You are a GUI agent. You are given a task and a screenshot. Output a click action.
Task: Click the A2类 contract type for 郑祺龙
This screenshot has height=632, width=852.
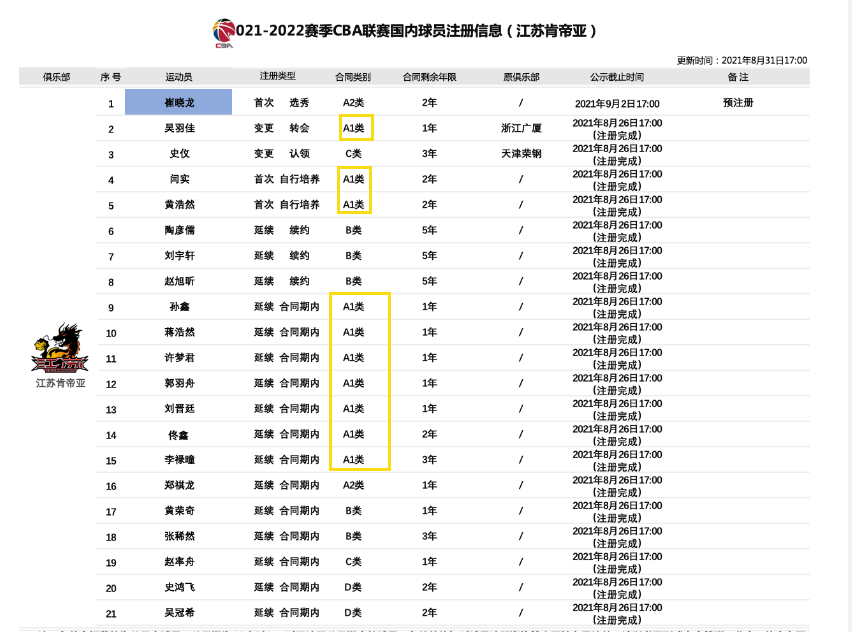click(353, 485)
